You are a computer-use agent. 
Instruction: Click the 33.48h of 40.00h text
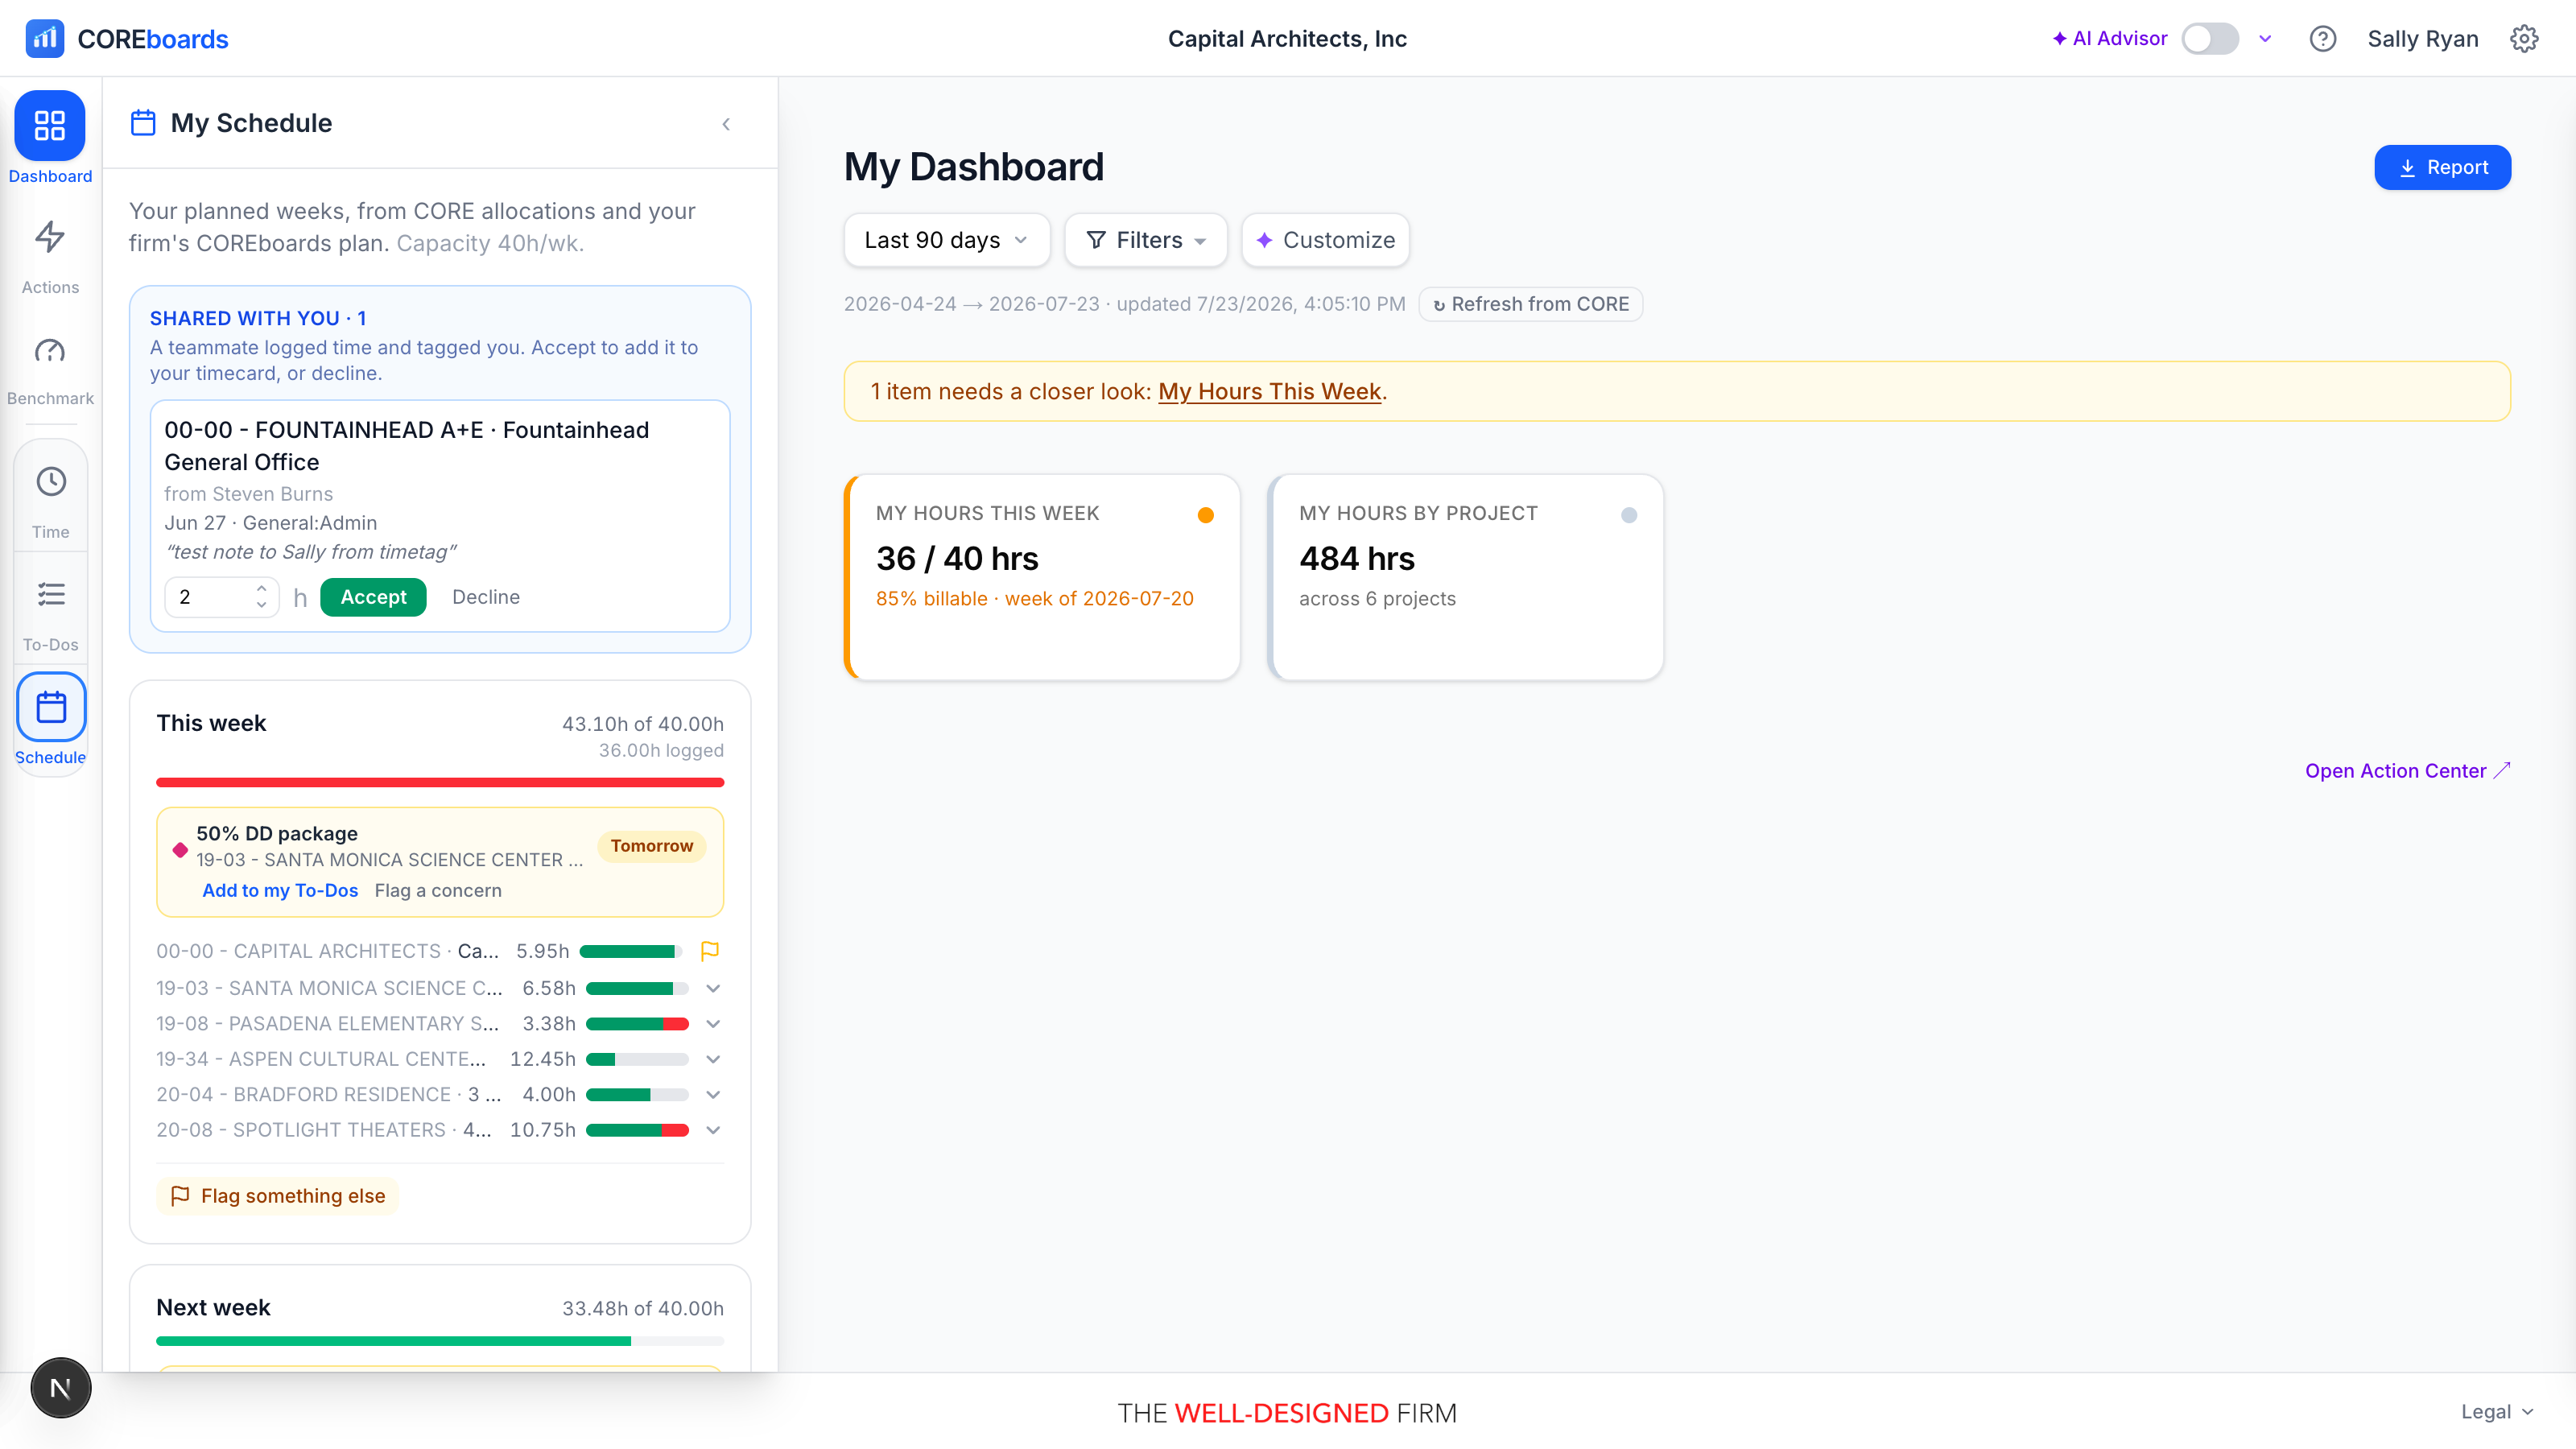[642, 1308]
